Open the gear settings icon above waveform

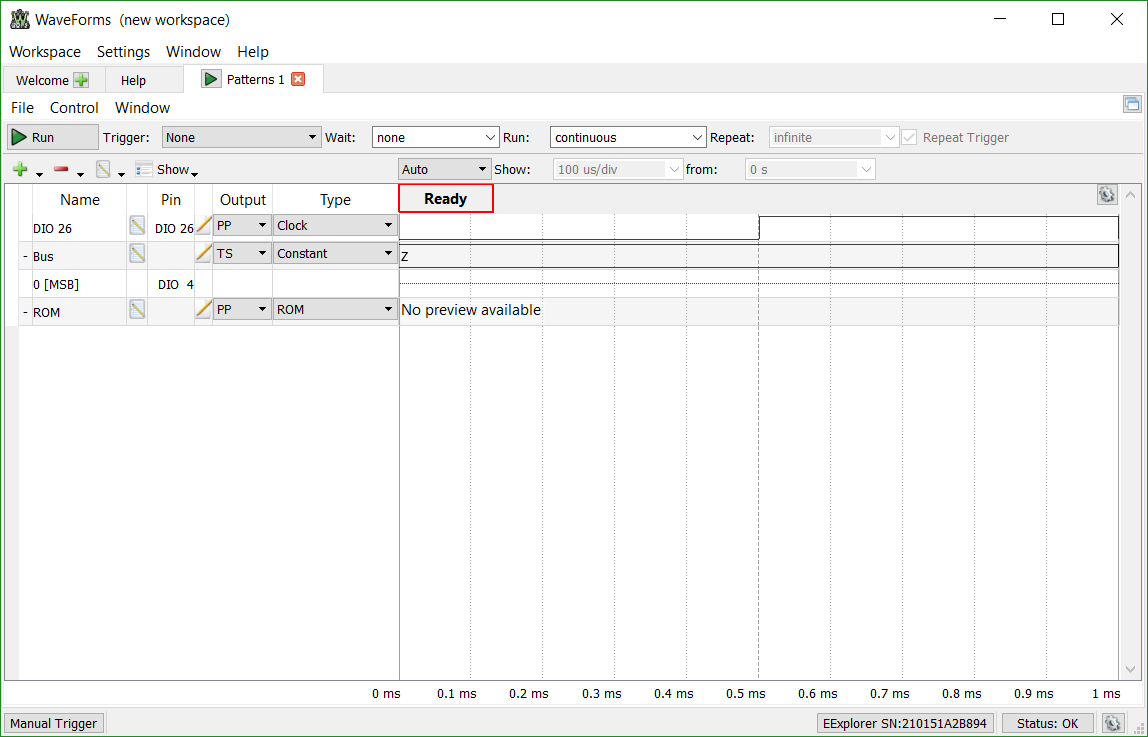point(1106,194)
